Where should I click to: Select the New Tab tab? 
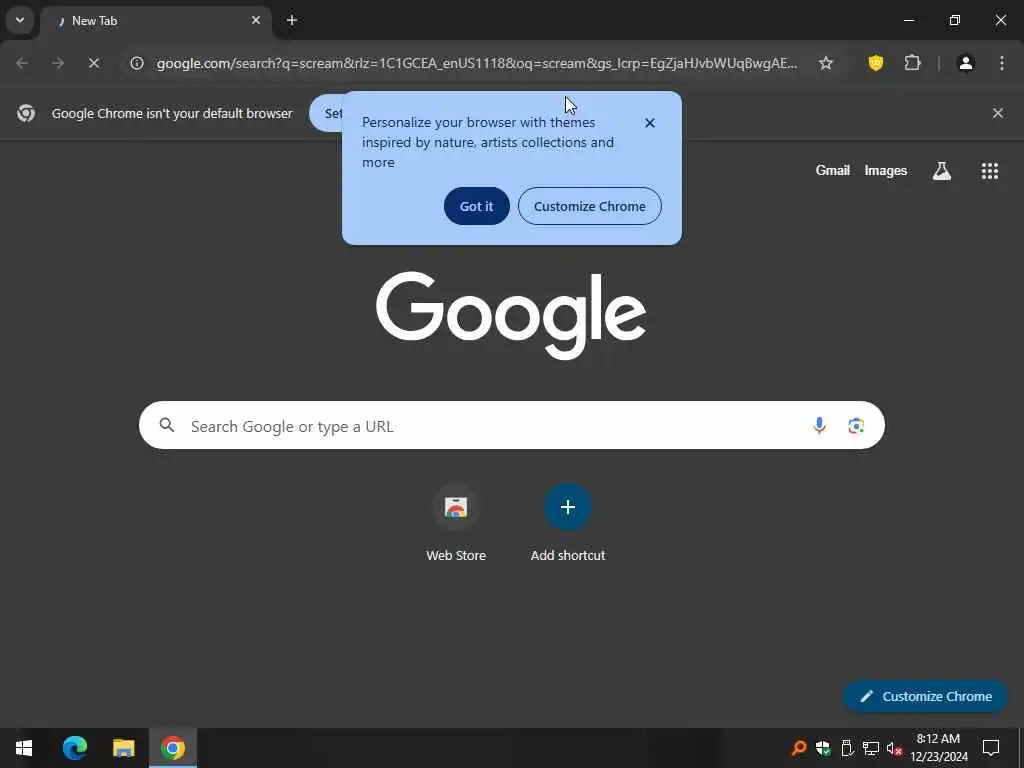[x=156, y=21]
